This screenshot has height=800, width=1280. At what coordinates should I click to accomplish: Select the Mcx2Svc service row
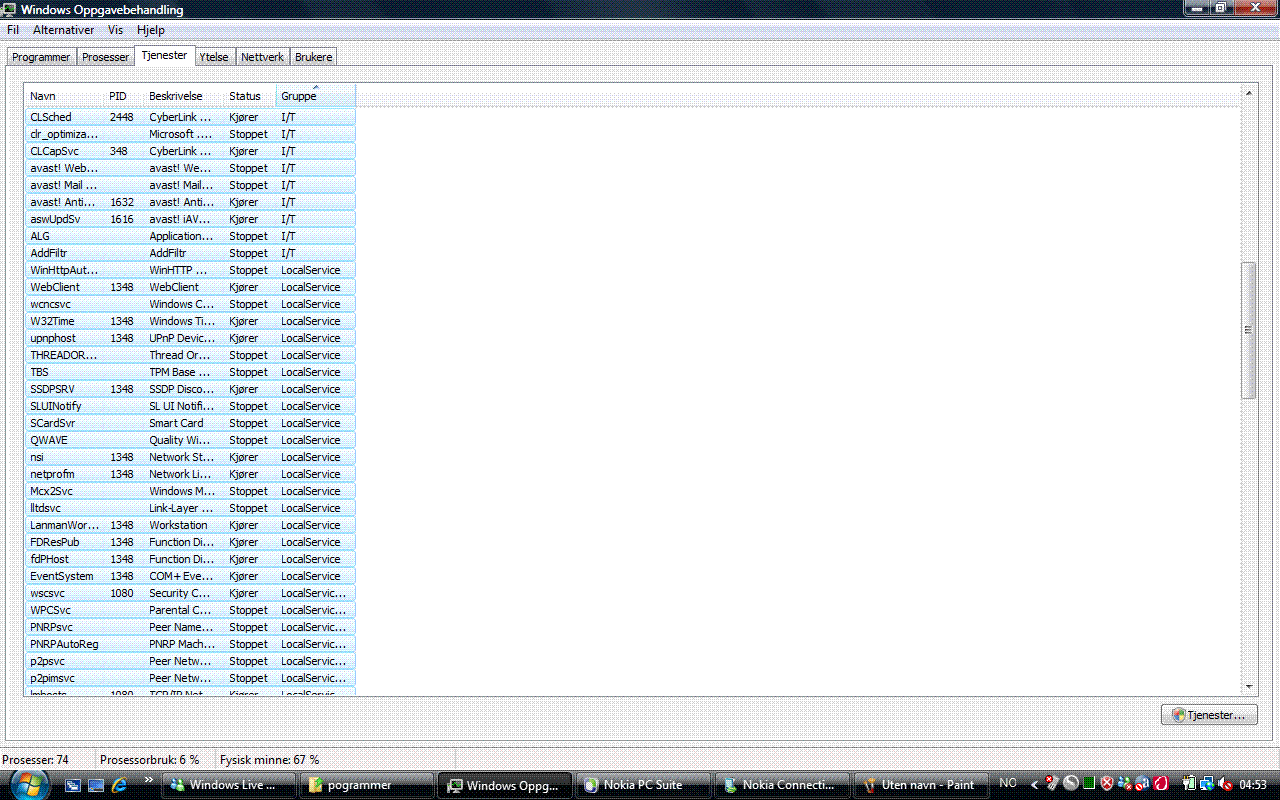pyautogui.click(x=190, y=491)
